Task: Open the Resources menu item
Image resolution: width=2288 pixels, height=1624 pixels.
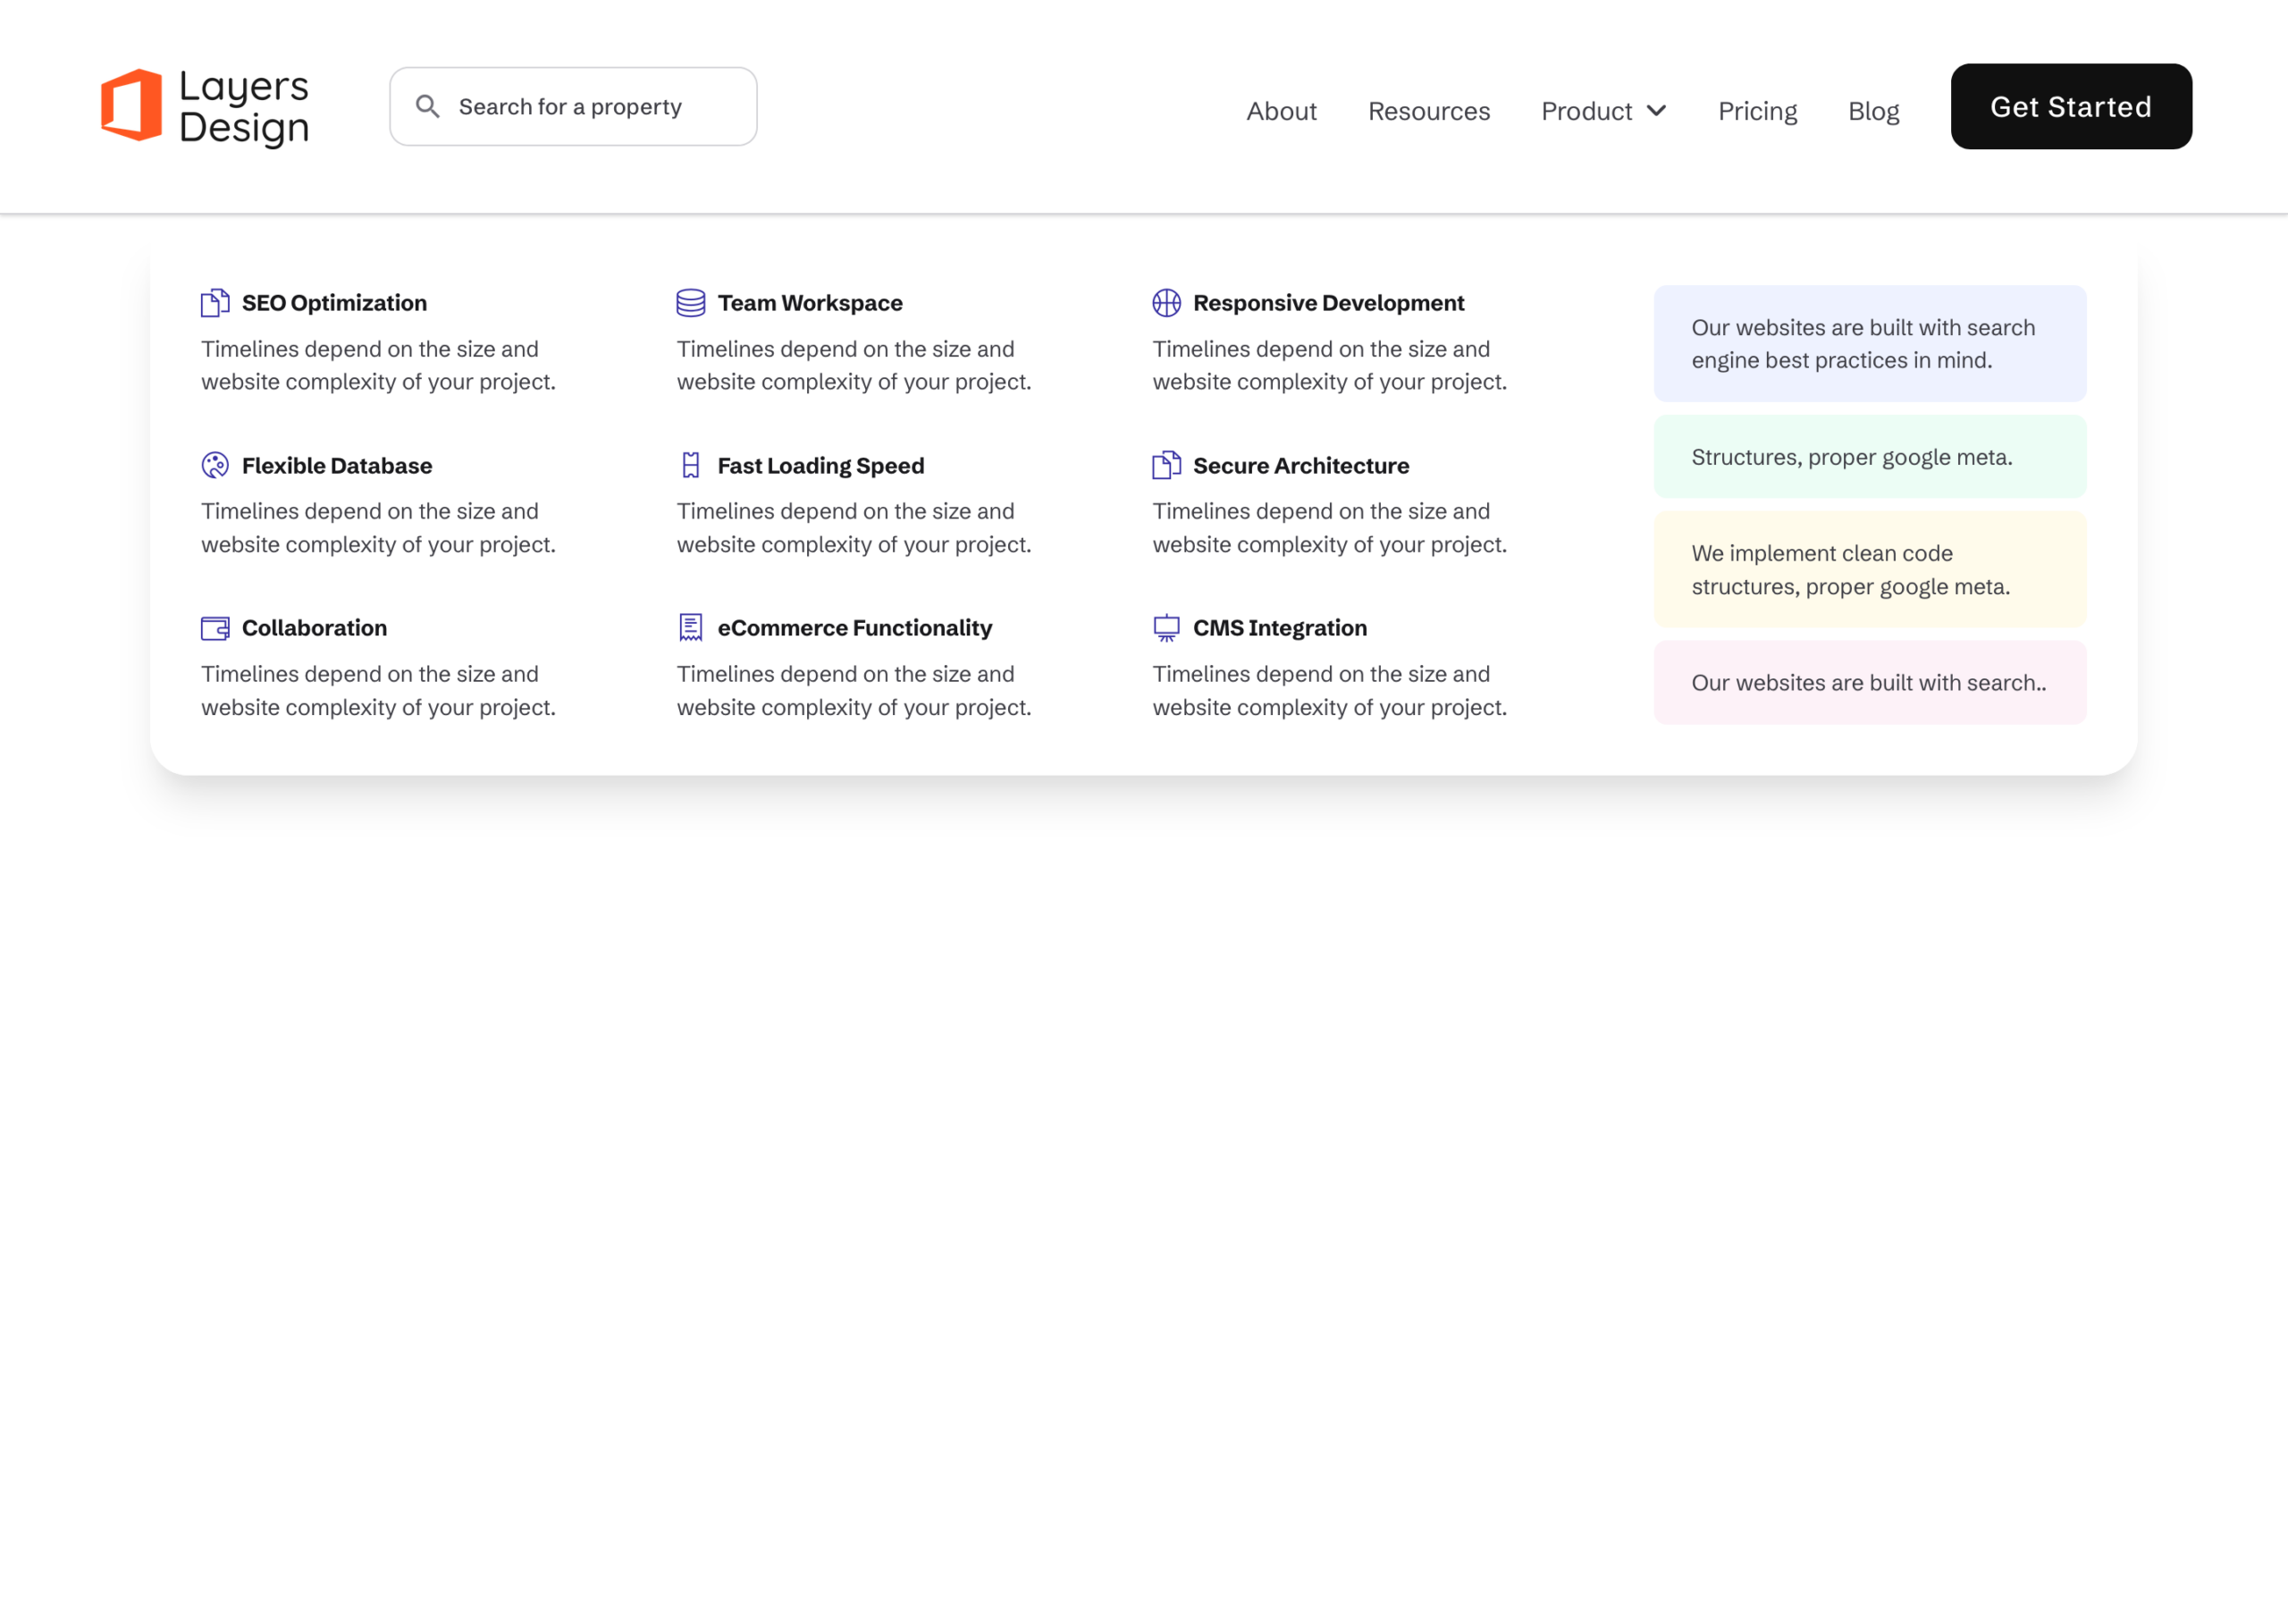Action: click(x=1429, y=111)
